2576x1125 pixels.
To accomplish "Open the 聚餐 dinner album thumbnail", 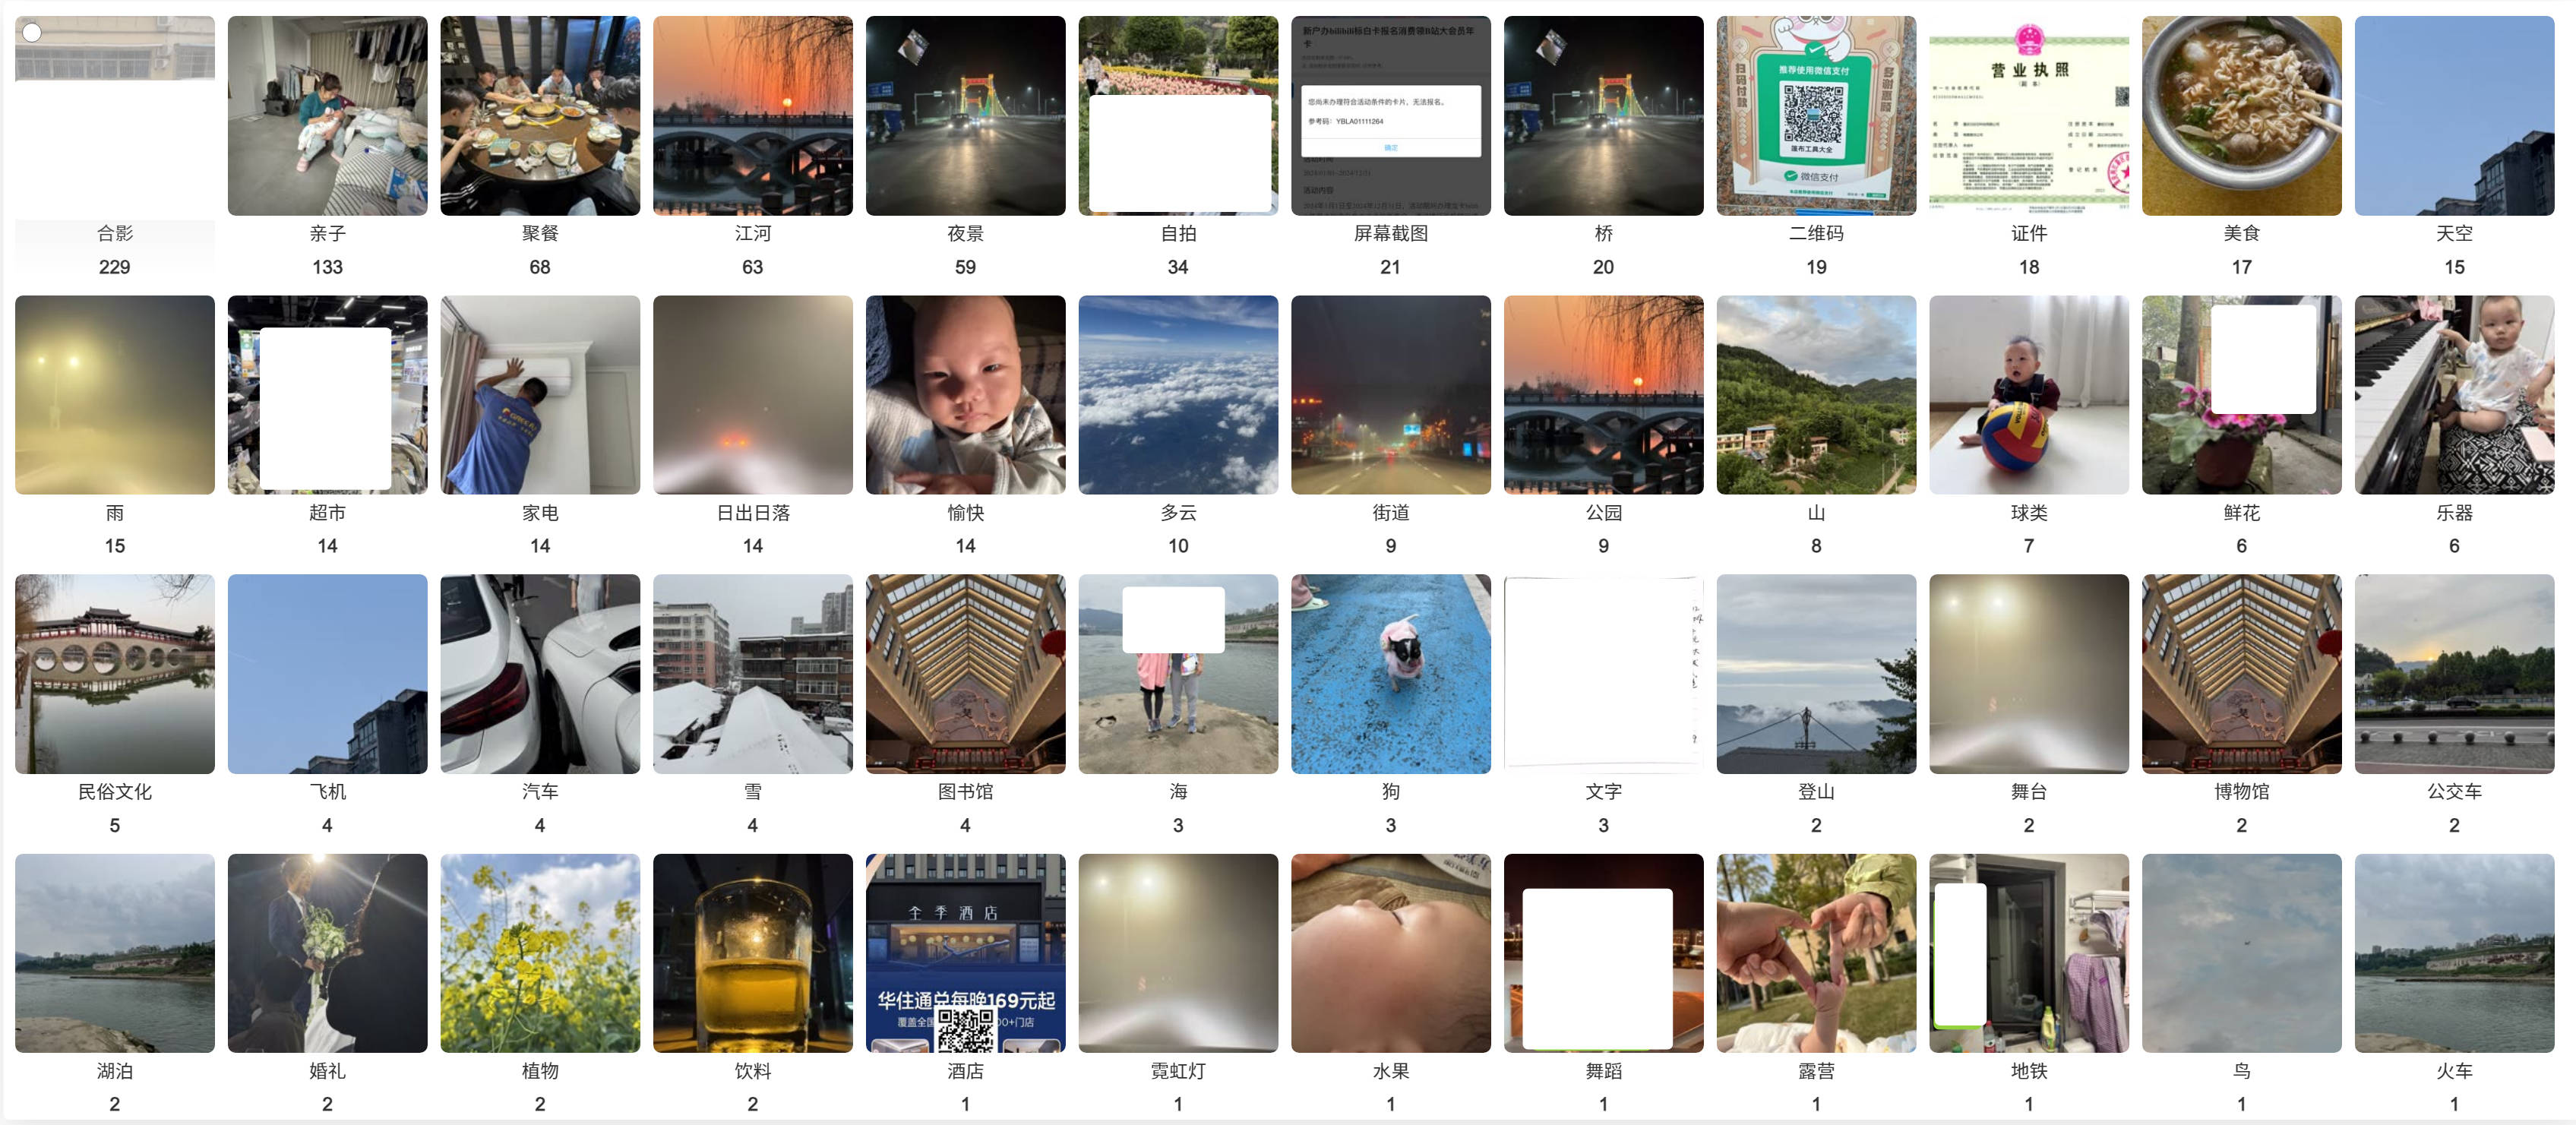I will (x=540, y=115).
